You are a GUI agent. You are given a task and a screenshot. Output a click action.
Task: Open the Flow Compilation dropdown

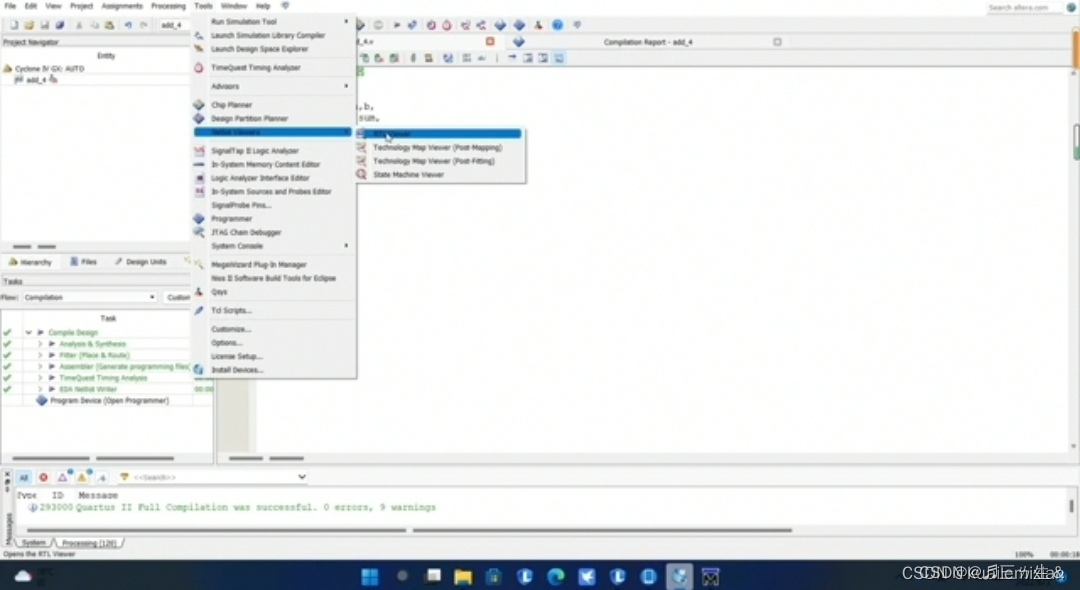[x=90, y=297]
